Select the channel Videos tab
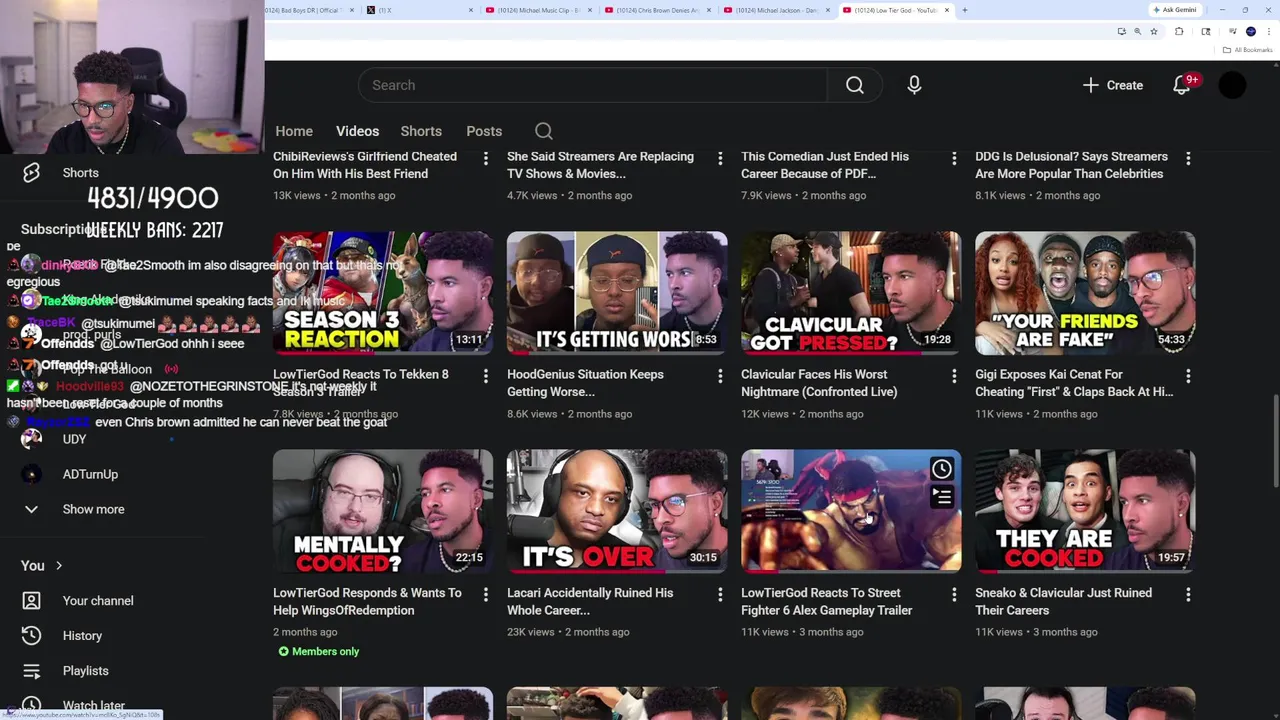The height and width of the screenshot is (720, 1280). (x=357, y=131)
